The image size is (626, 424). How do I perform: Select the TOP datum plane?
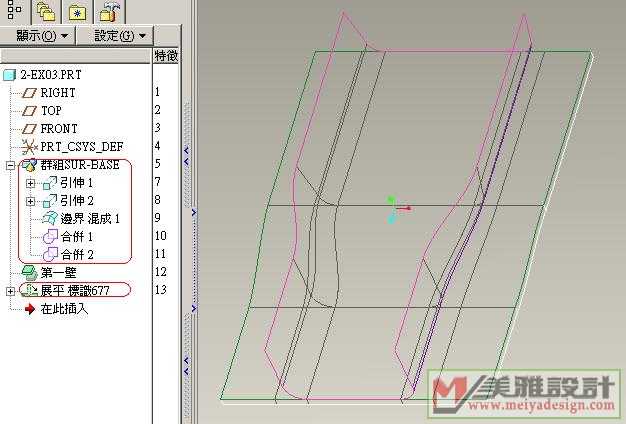51,111
